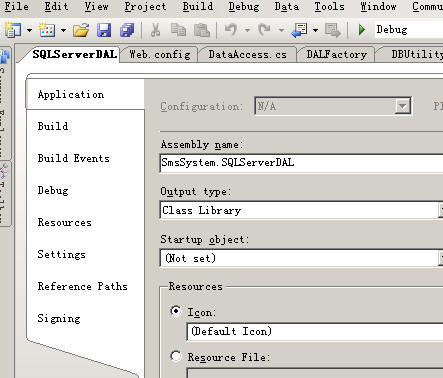Viewport: 443px width, 378px height.
Task: Select the Application properties page
Action: click(x=85, y=94)
